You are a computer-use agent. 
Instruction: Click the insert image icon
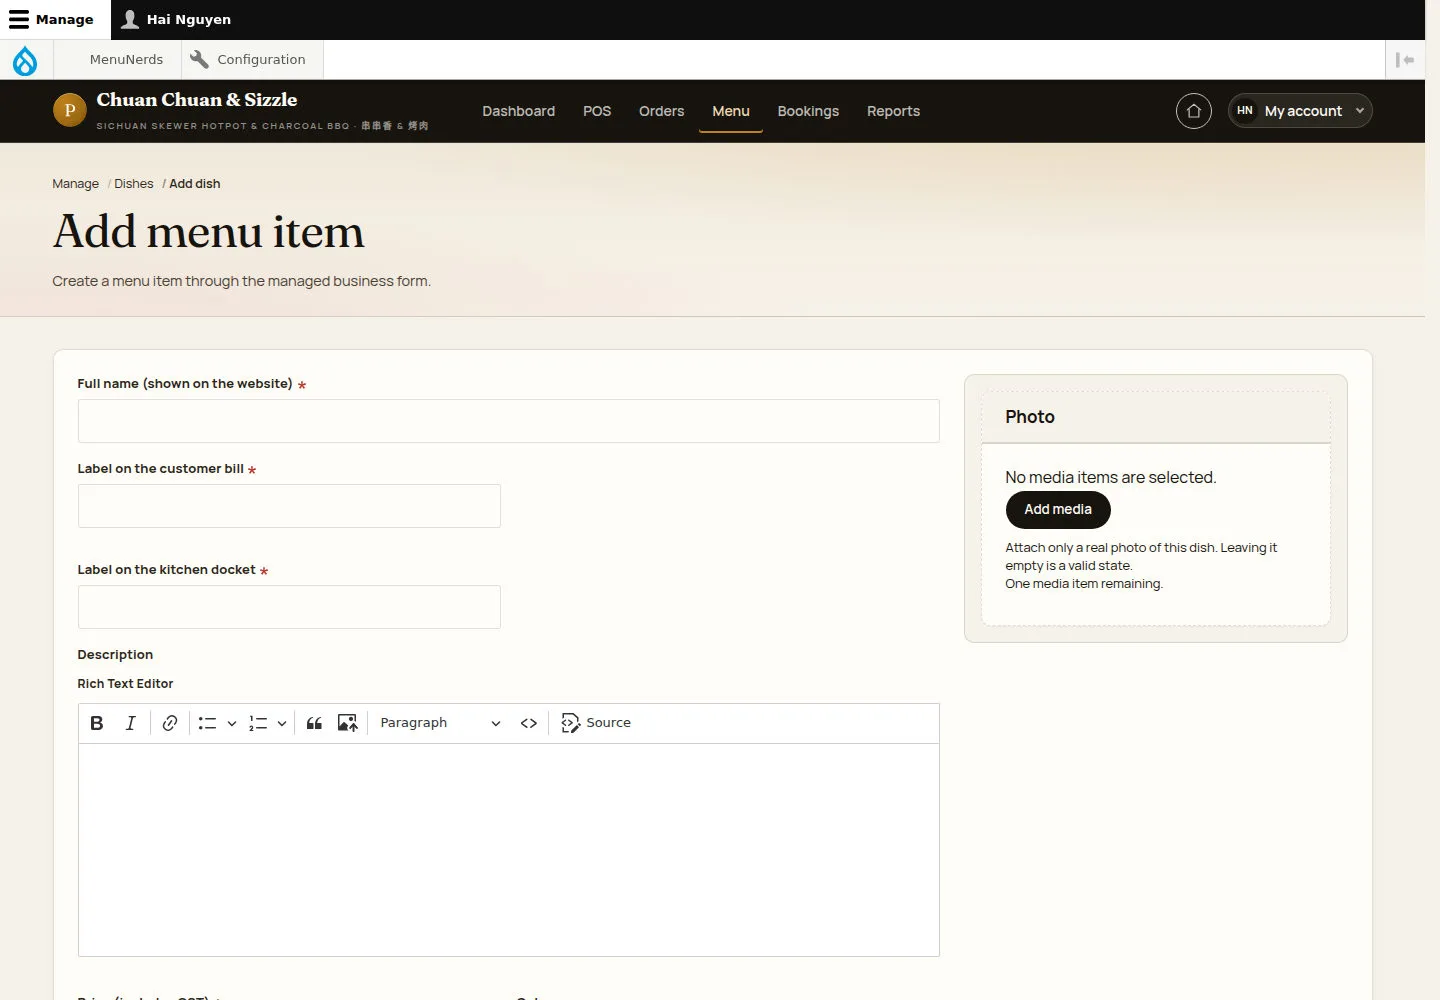pos(348,723)
